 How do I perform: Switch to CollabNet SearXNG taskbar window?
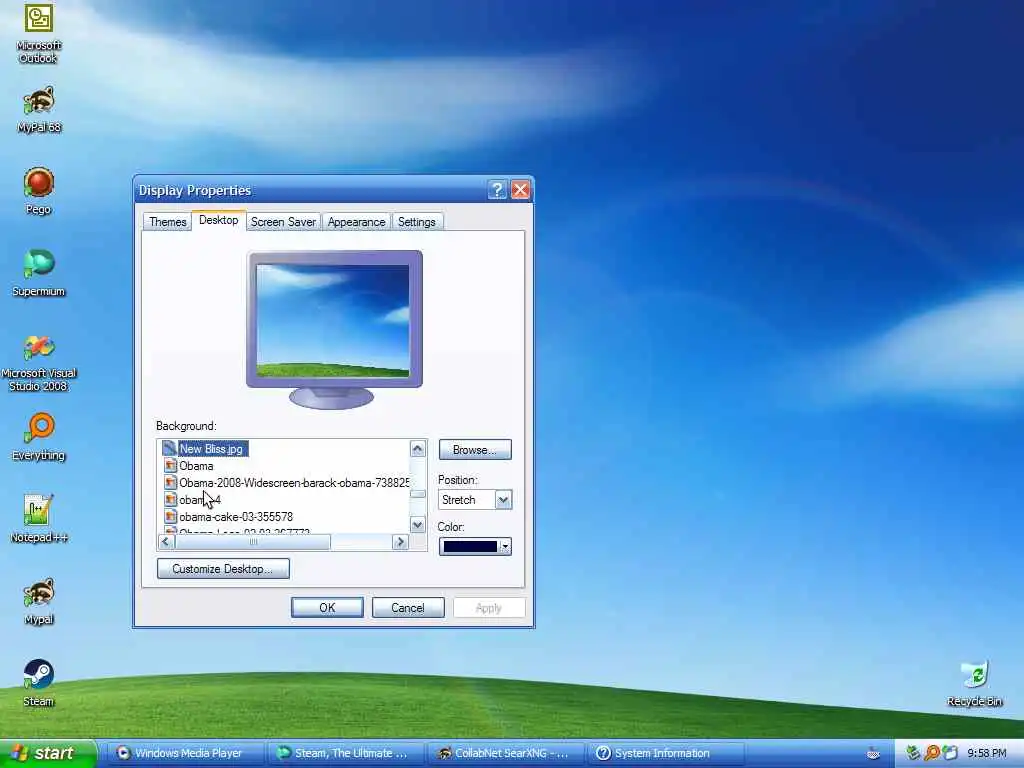point(505,753)
